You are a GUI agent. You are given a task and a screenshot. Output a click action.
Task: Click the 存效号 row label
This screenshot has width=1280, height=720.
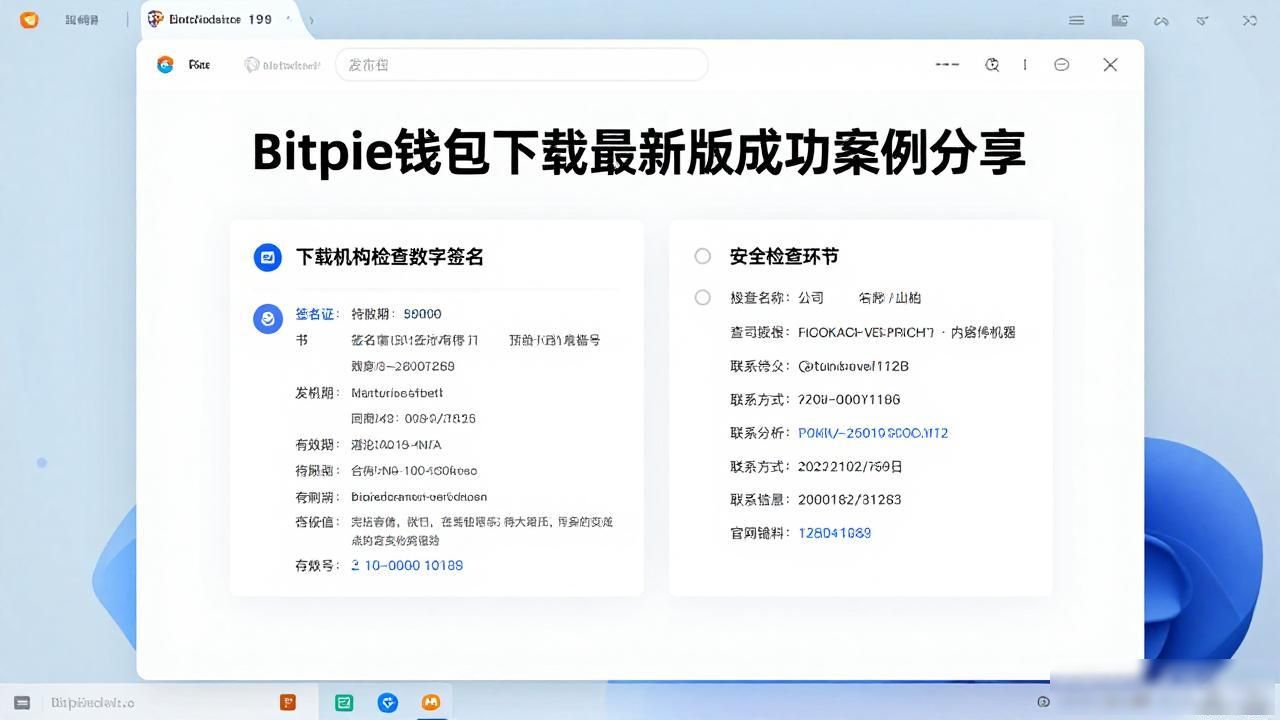coord(318,565)
